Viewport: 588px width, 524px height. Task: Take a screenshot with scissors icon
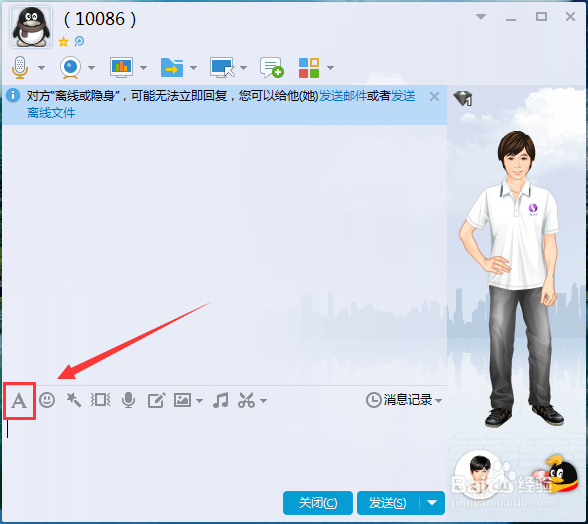coord(246,400)
